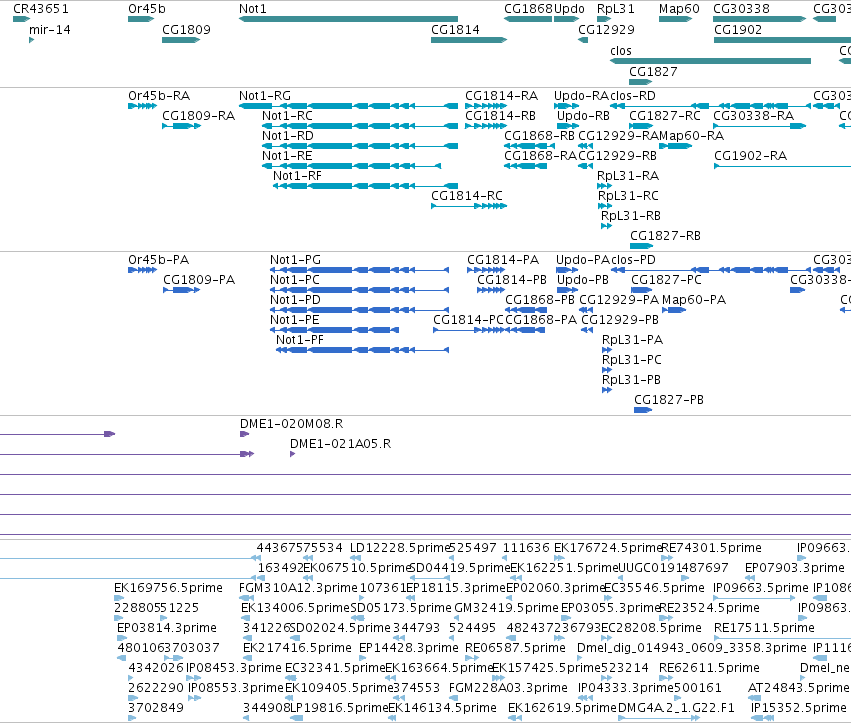Viewport: 851px width, 723px height.
Task: Click EST IP08453.3prime
Action: [x=193, y=678]
